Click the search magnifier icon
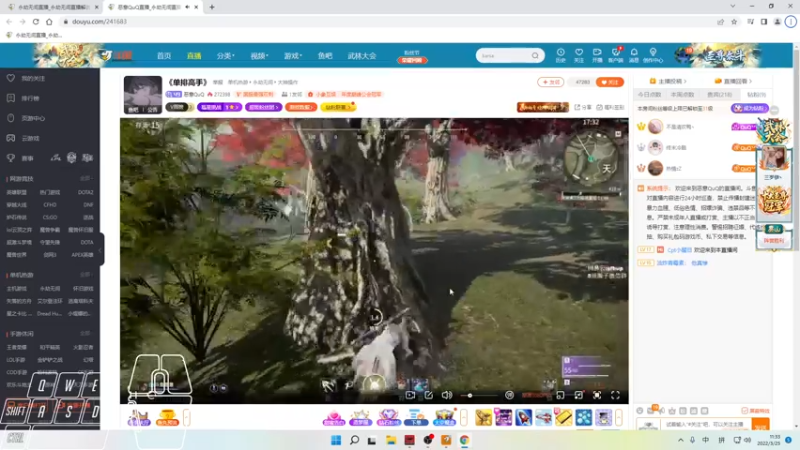800x450 pixels. point(535,55)
